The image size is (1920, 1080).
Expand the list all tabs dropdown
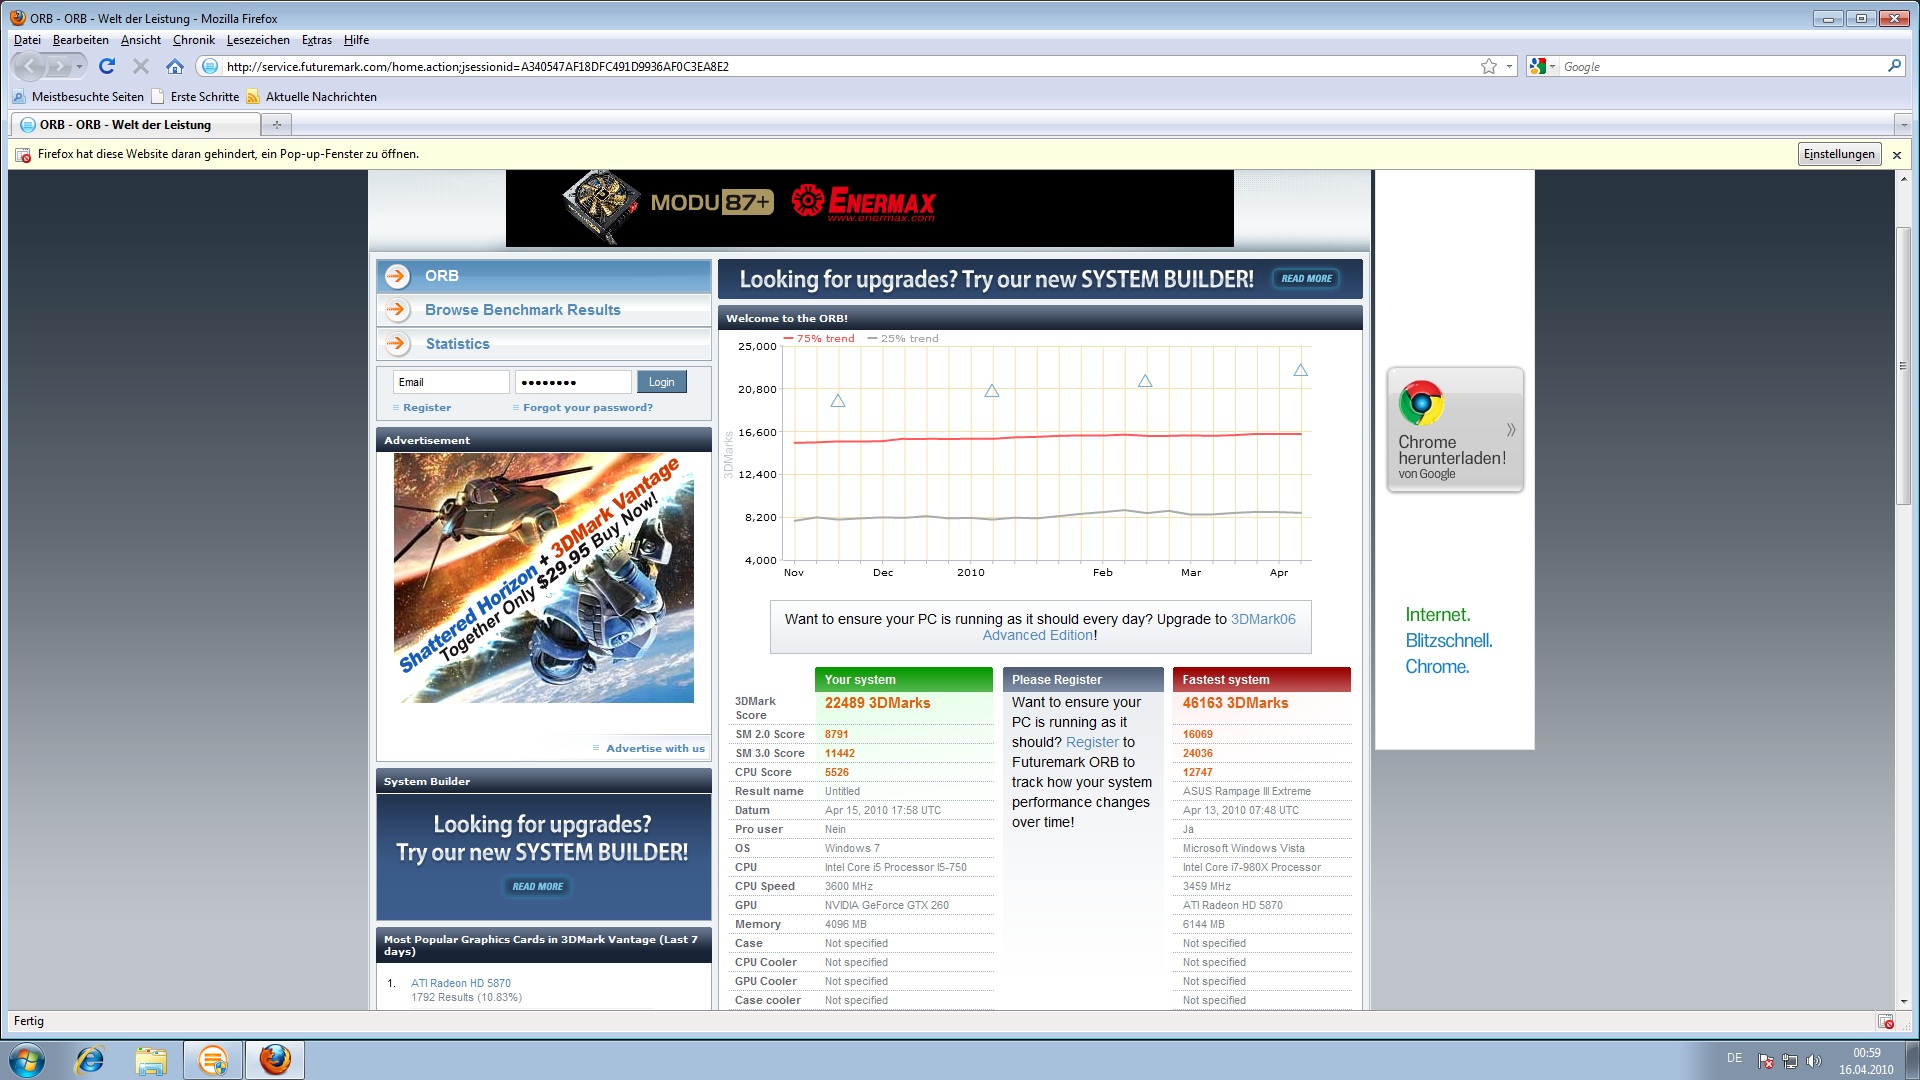pyautogui.click(x=1903, y=125)
